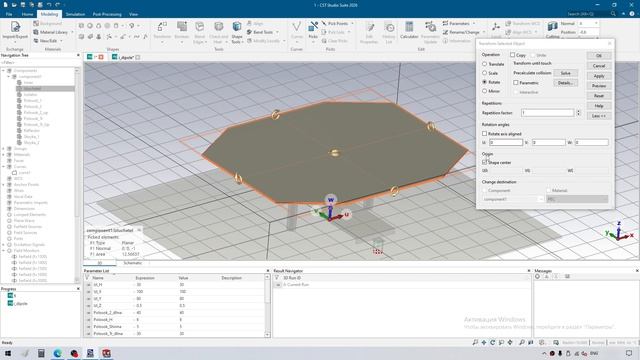Click the Navigation Tree scrollbar
The width and height of the screenshot is (640, 360).
point(77,176)
